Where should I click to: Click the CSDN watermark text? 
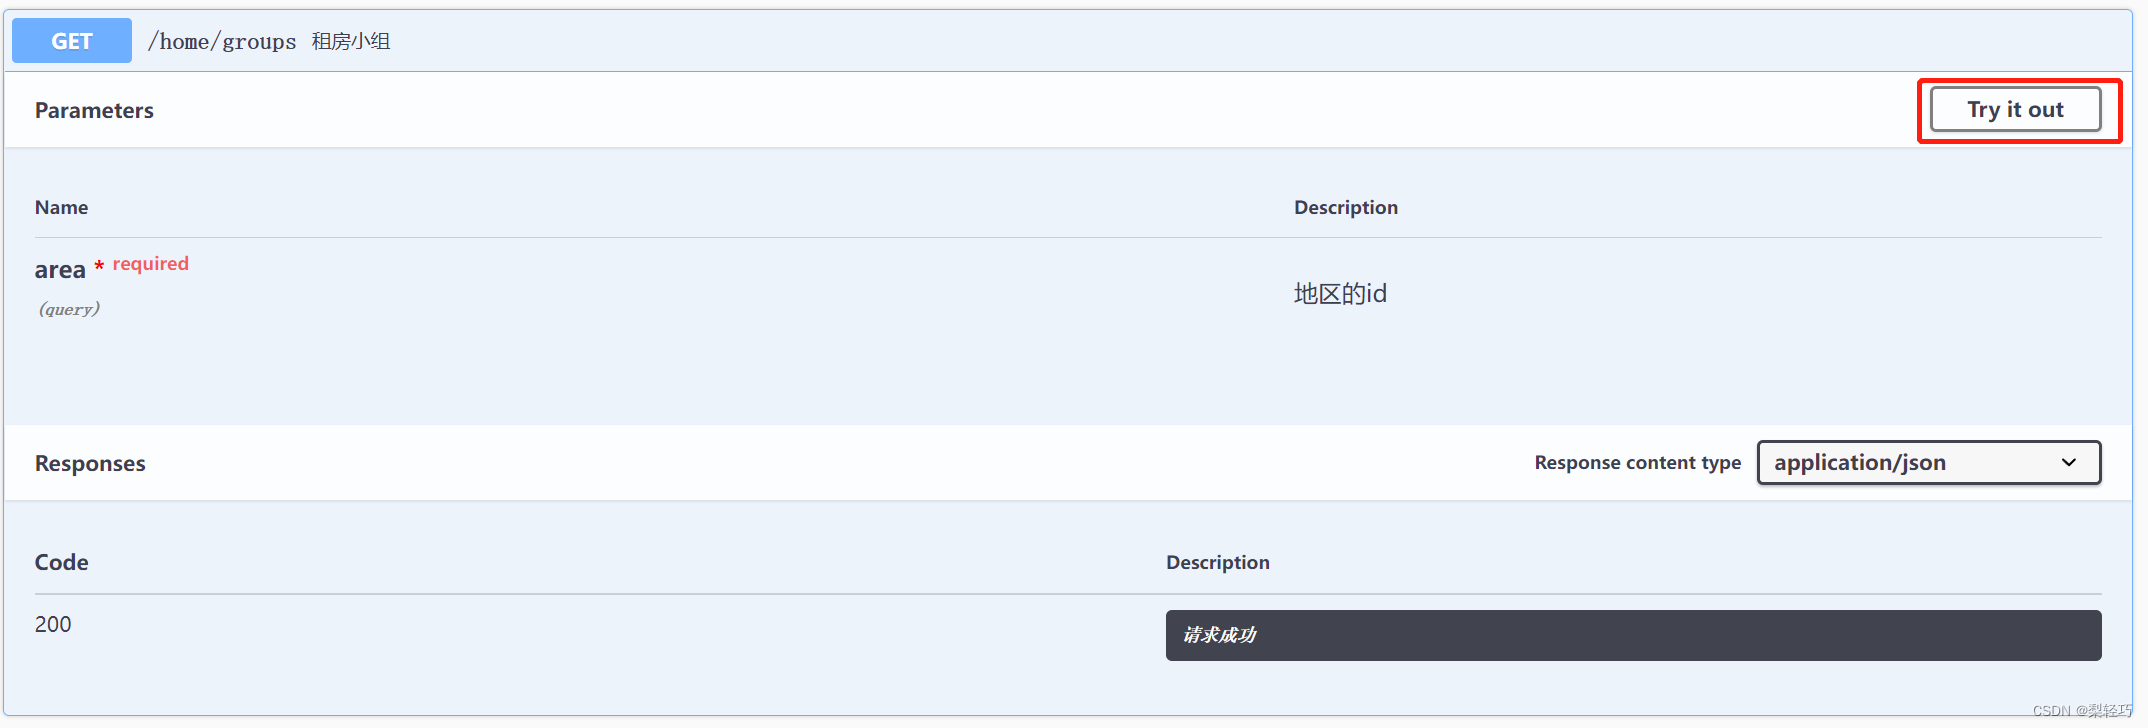(x=2081, y=711)
